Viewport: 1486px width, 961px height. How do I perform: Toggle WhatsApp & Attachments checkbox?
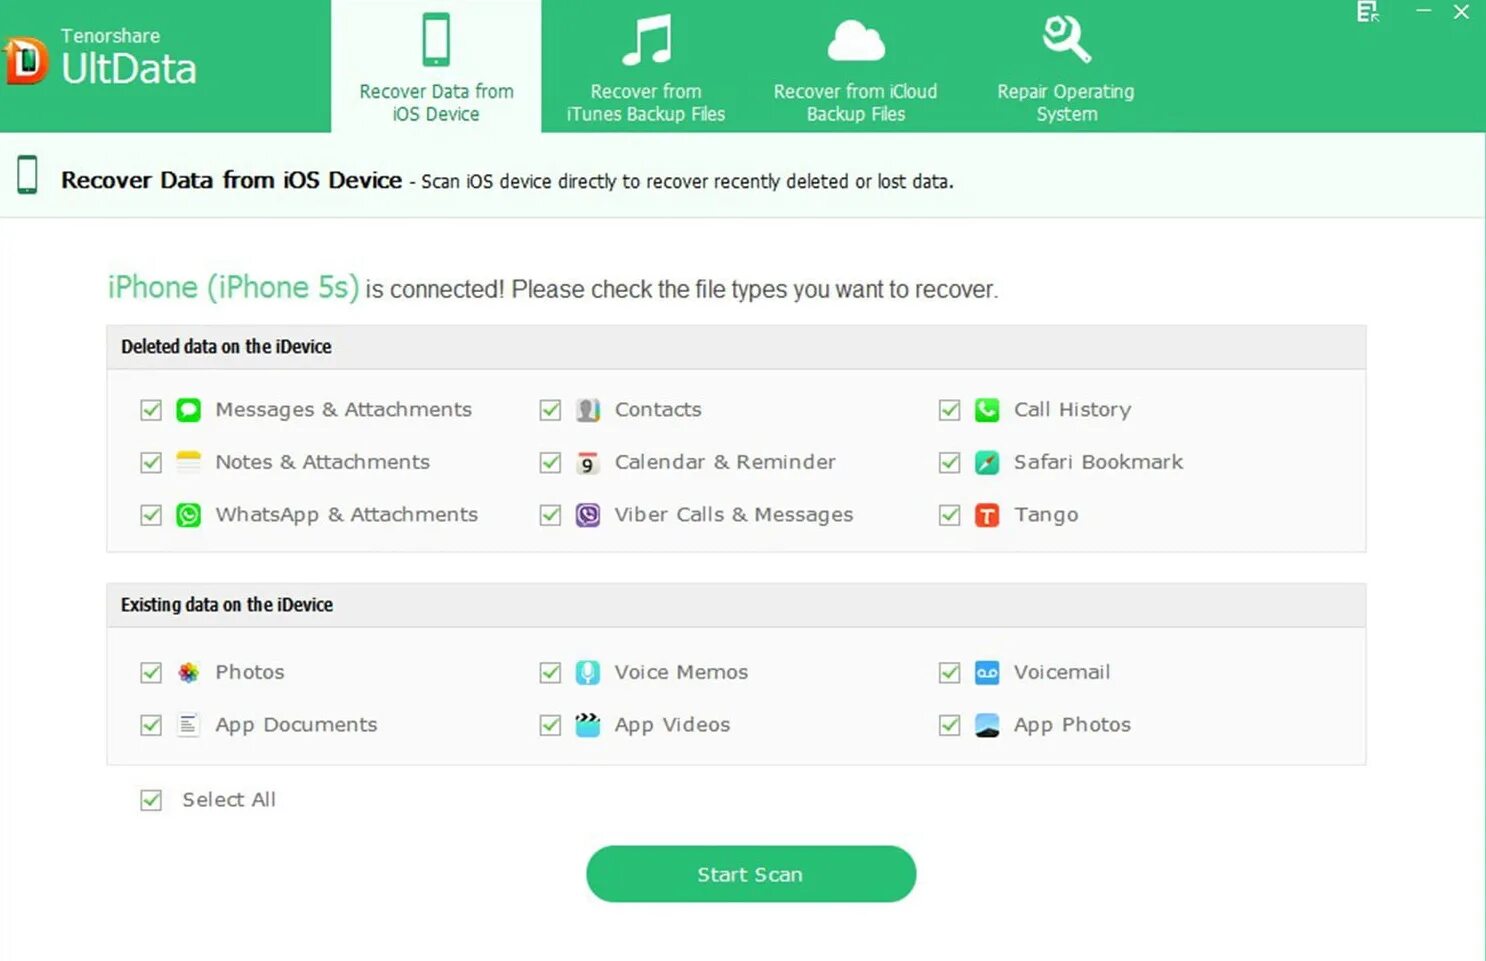[x=151, y=515]
